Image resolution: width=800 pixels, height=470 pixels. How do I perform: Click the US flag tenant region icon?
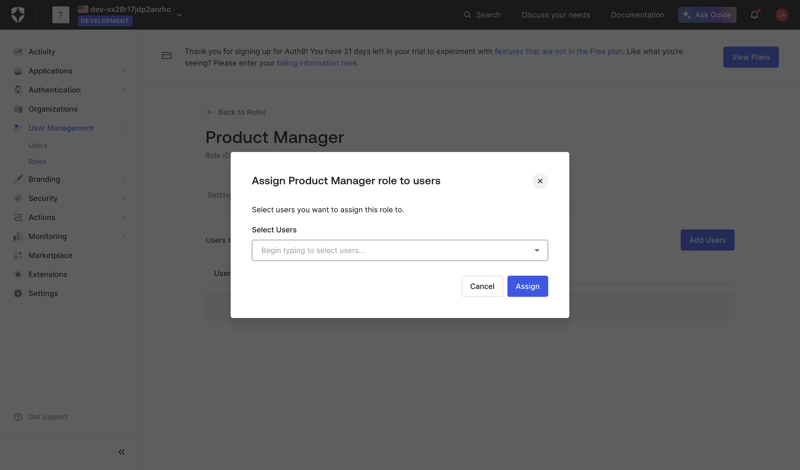click(83, 9)
